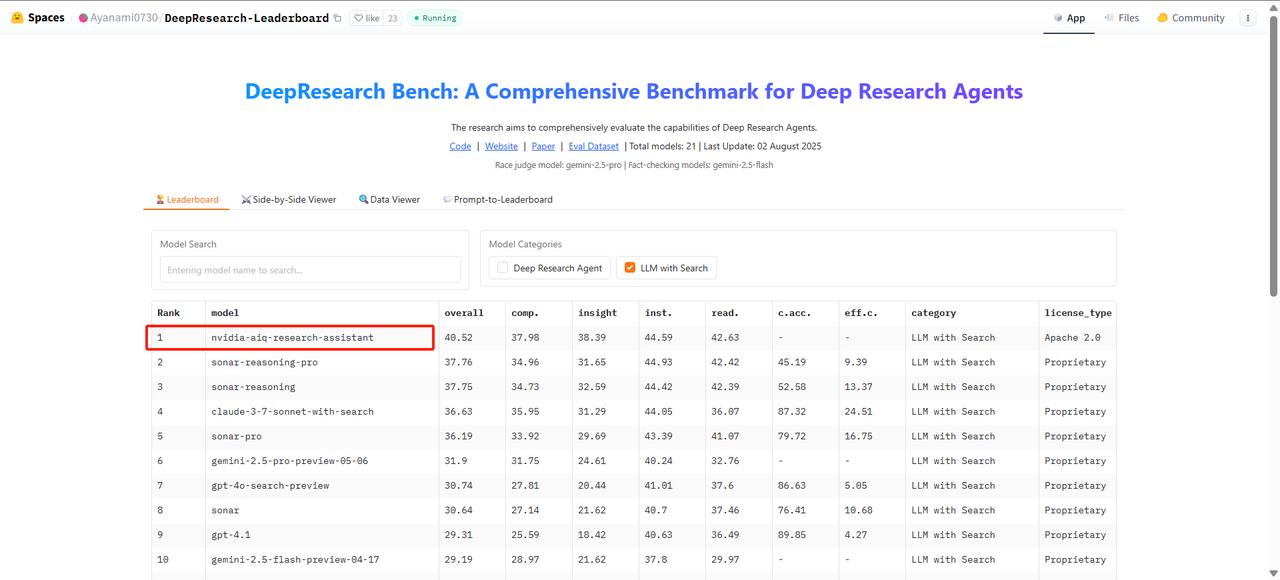Select the Prompt-to-Leaderboard tab
Screen dimensions: 1280x580
497,199
